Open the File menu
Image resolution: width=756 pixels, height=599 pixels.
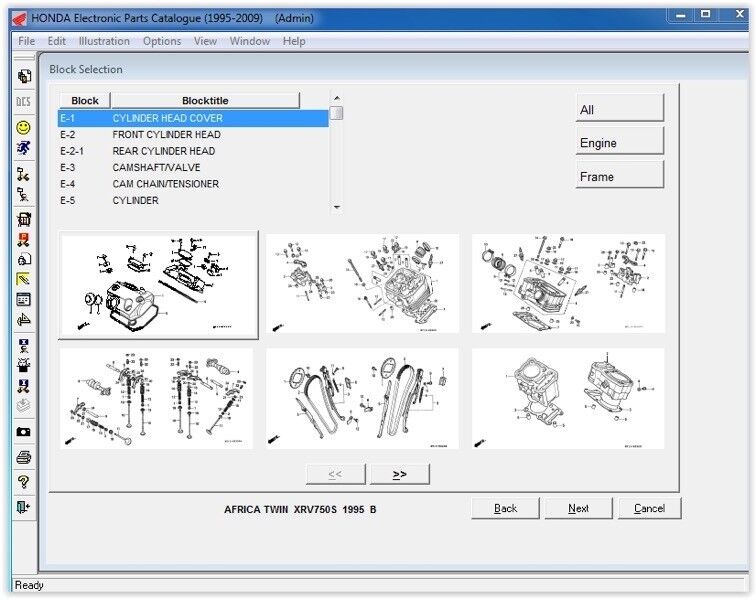[x=27, y=41]
